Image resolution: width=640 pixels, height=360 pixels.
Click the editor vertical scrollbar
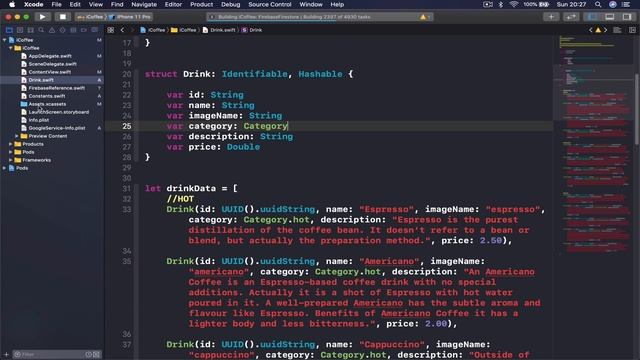click(x=637, y=109)
